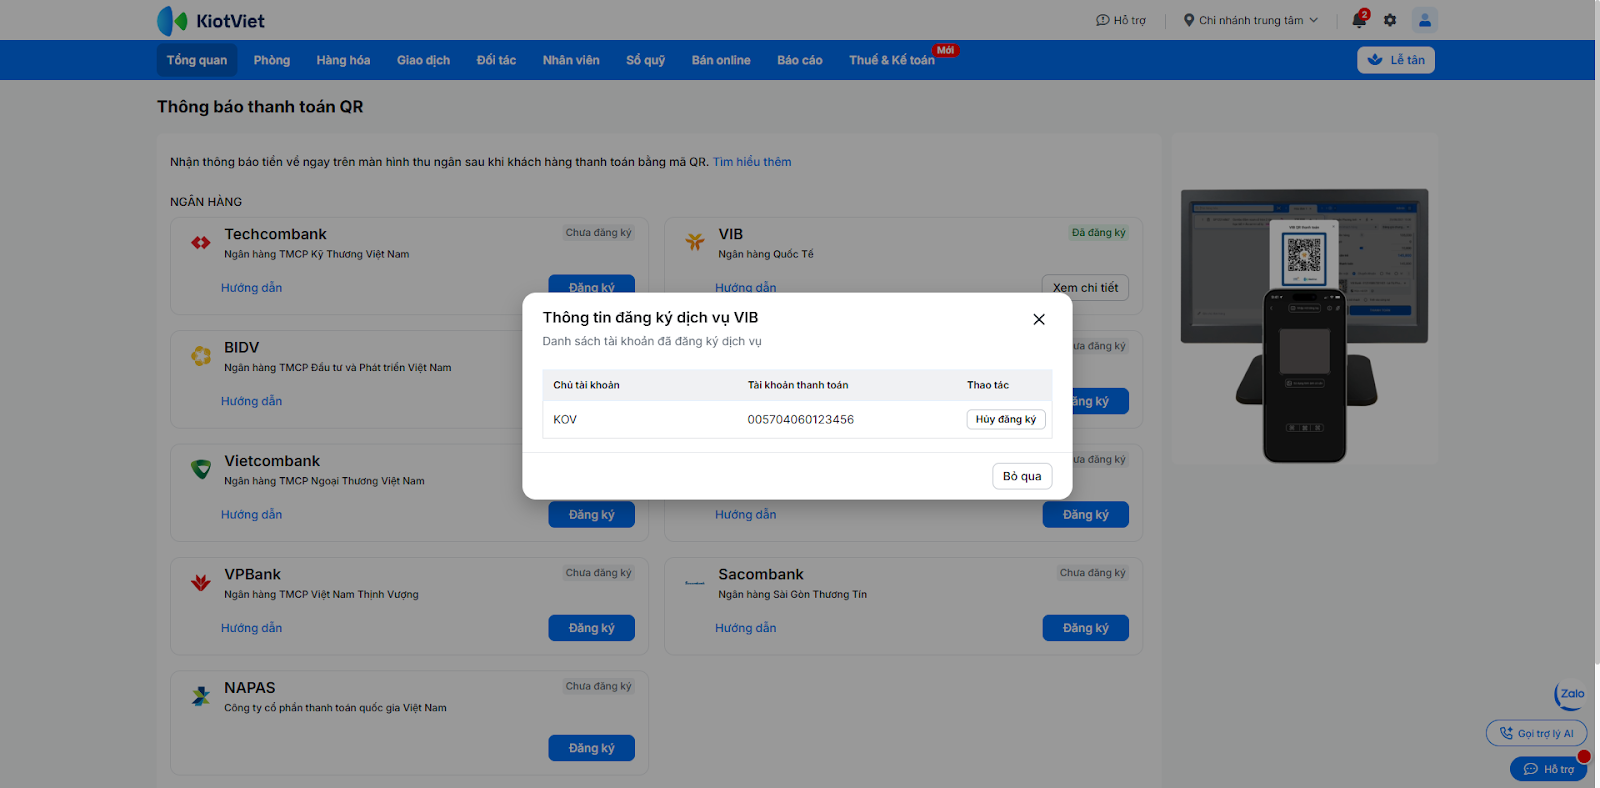Click the VPBank logo icon
The width and height of the screenshot is (1600, 788).
click(x=201, y=582)
